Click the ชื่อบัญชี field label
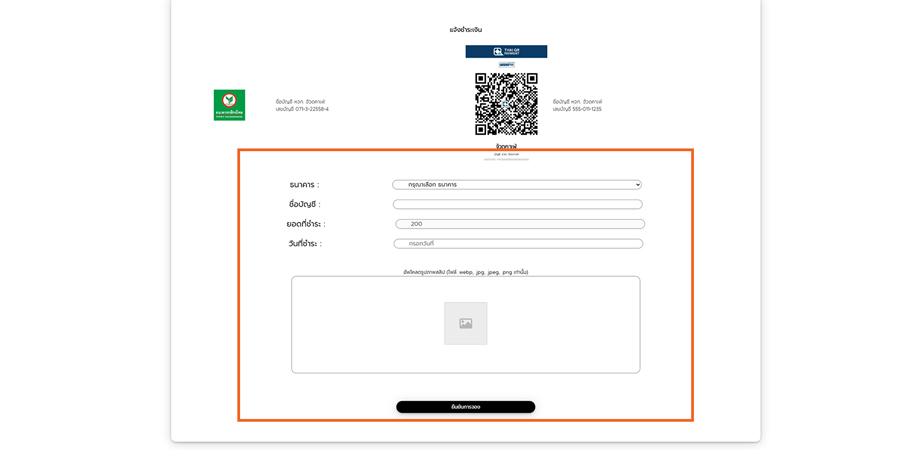Image resolution: width=900 pixels, height=450 pixels. tap(304, 204)
